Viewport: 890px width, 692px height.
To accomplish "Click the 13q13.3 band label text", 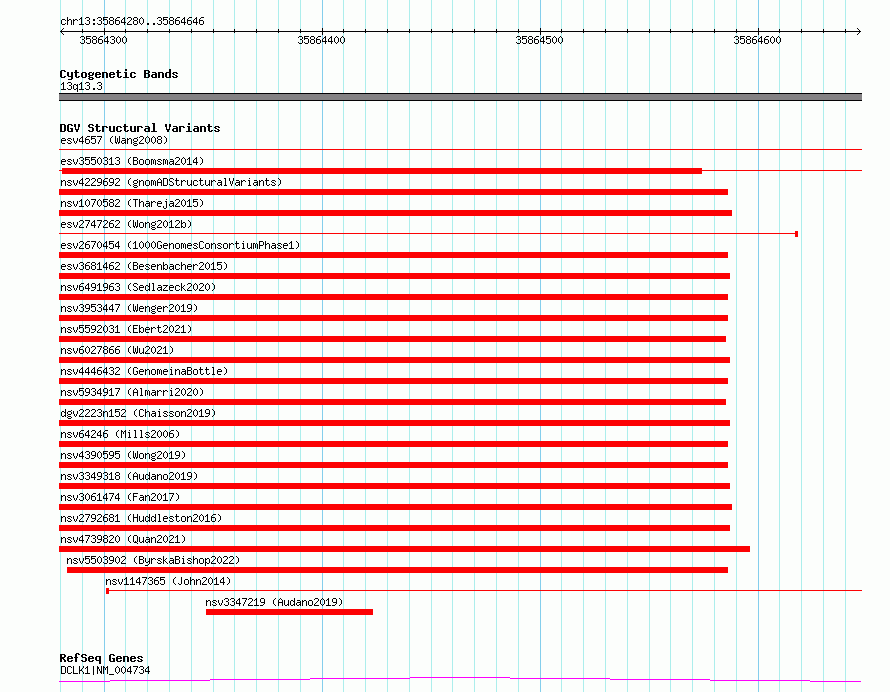I will click(x=81, y=86).
